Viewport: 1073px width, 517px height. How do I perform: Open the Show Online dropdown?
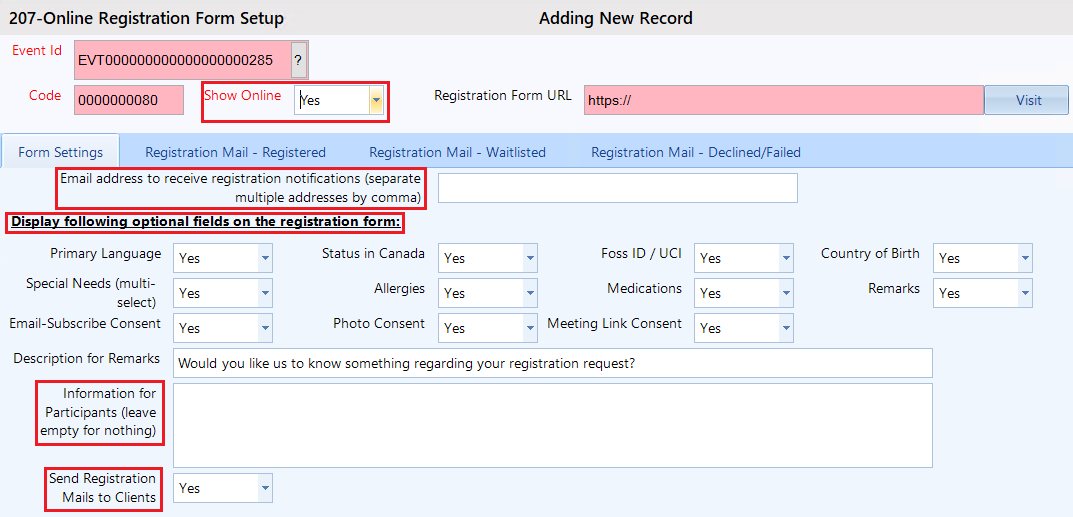[x=376, y=100]
